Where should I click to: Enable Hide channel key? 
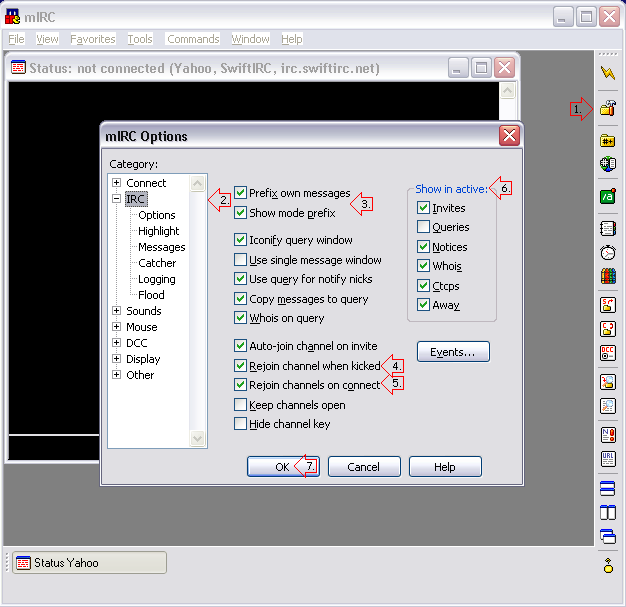(240, 424)
